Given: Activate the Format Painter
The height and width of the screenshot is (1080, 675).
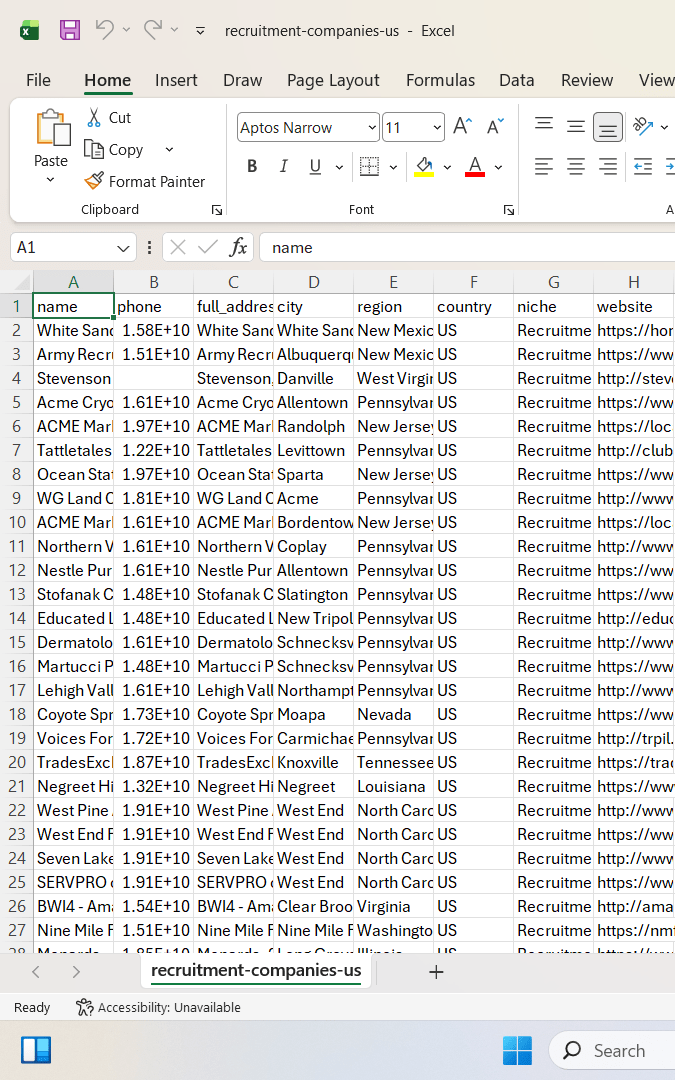Looking at the screenshot, I should (145, 181).
